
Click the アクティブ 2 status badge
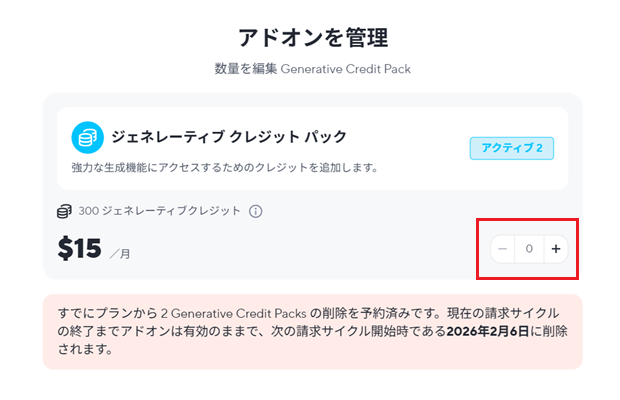click(x=511, y=148)
